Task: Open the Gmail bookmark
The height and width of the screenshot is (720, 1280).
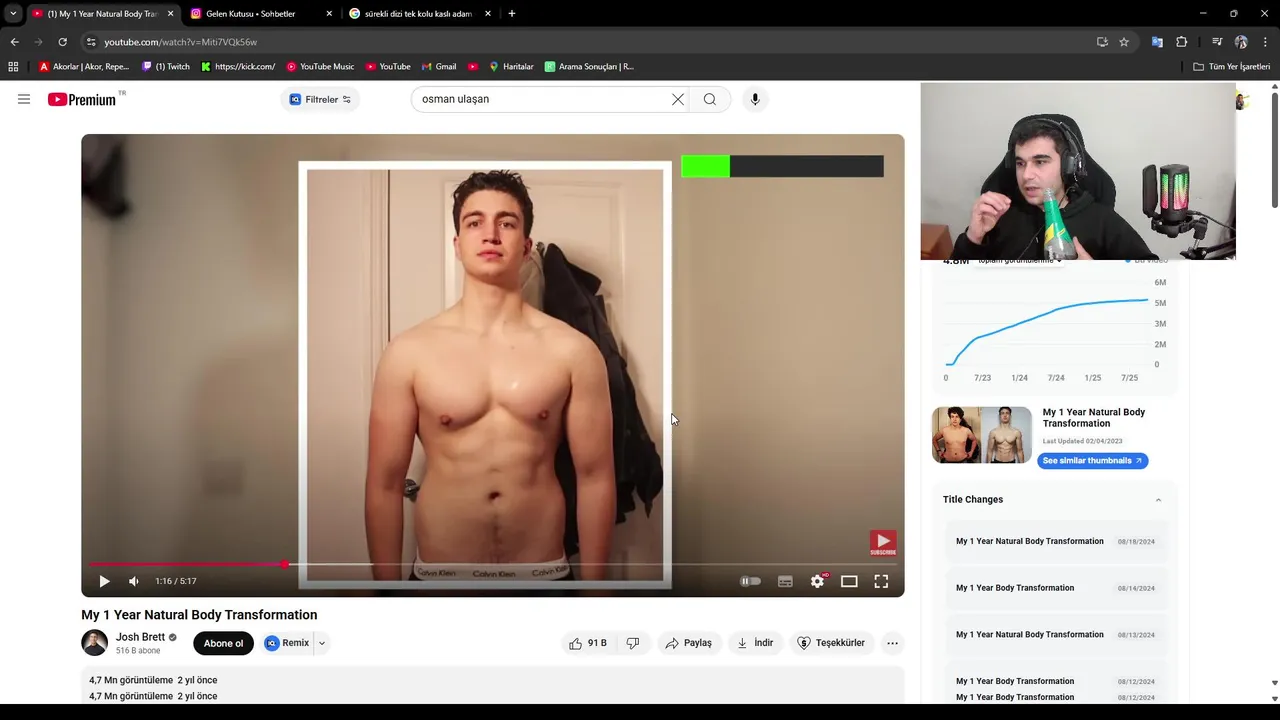Action: click(439, 67)
